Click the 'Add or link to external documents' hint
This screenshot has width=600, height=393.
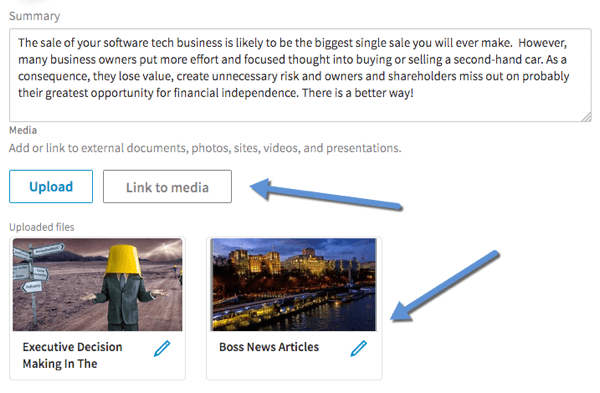205,148
